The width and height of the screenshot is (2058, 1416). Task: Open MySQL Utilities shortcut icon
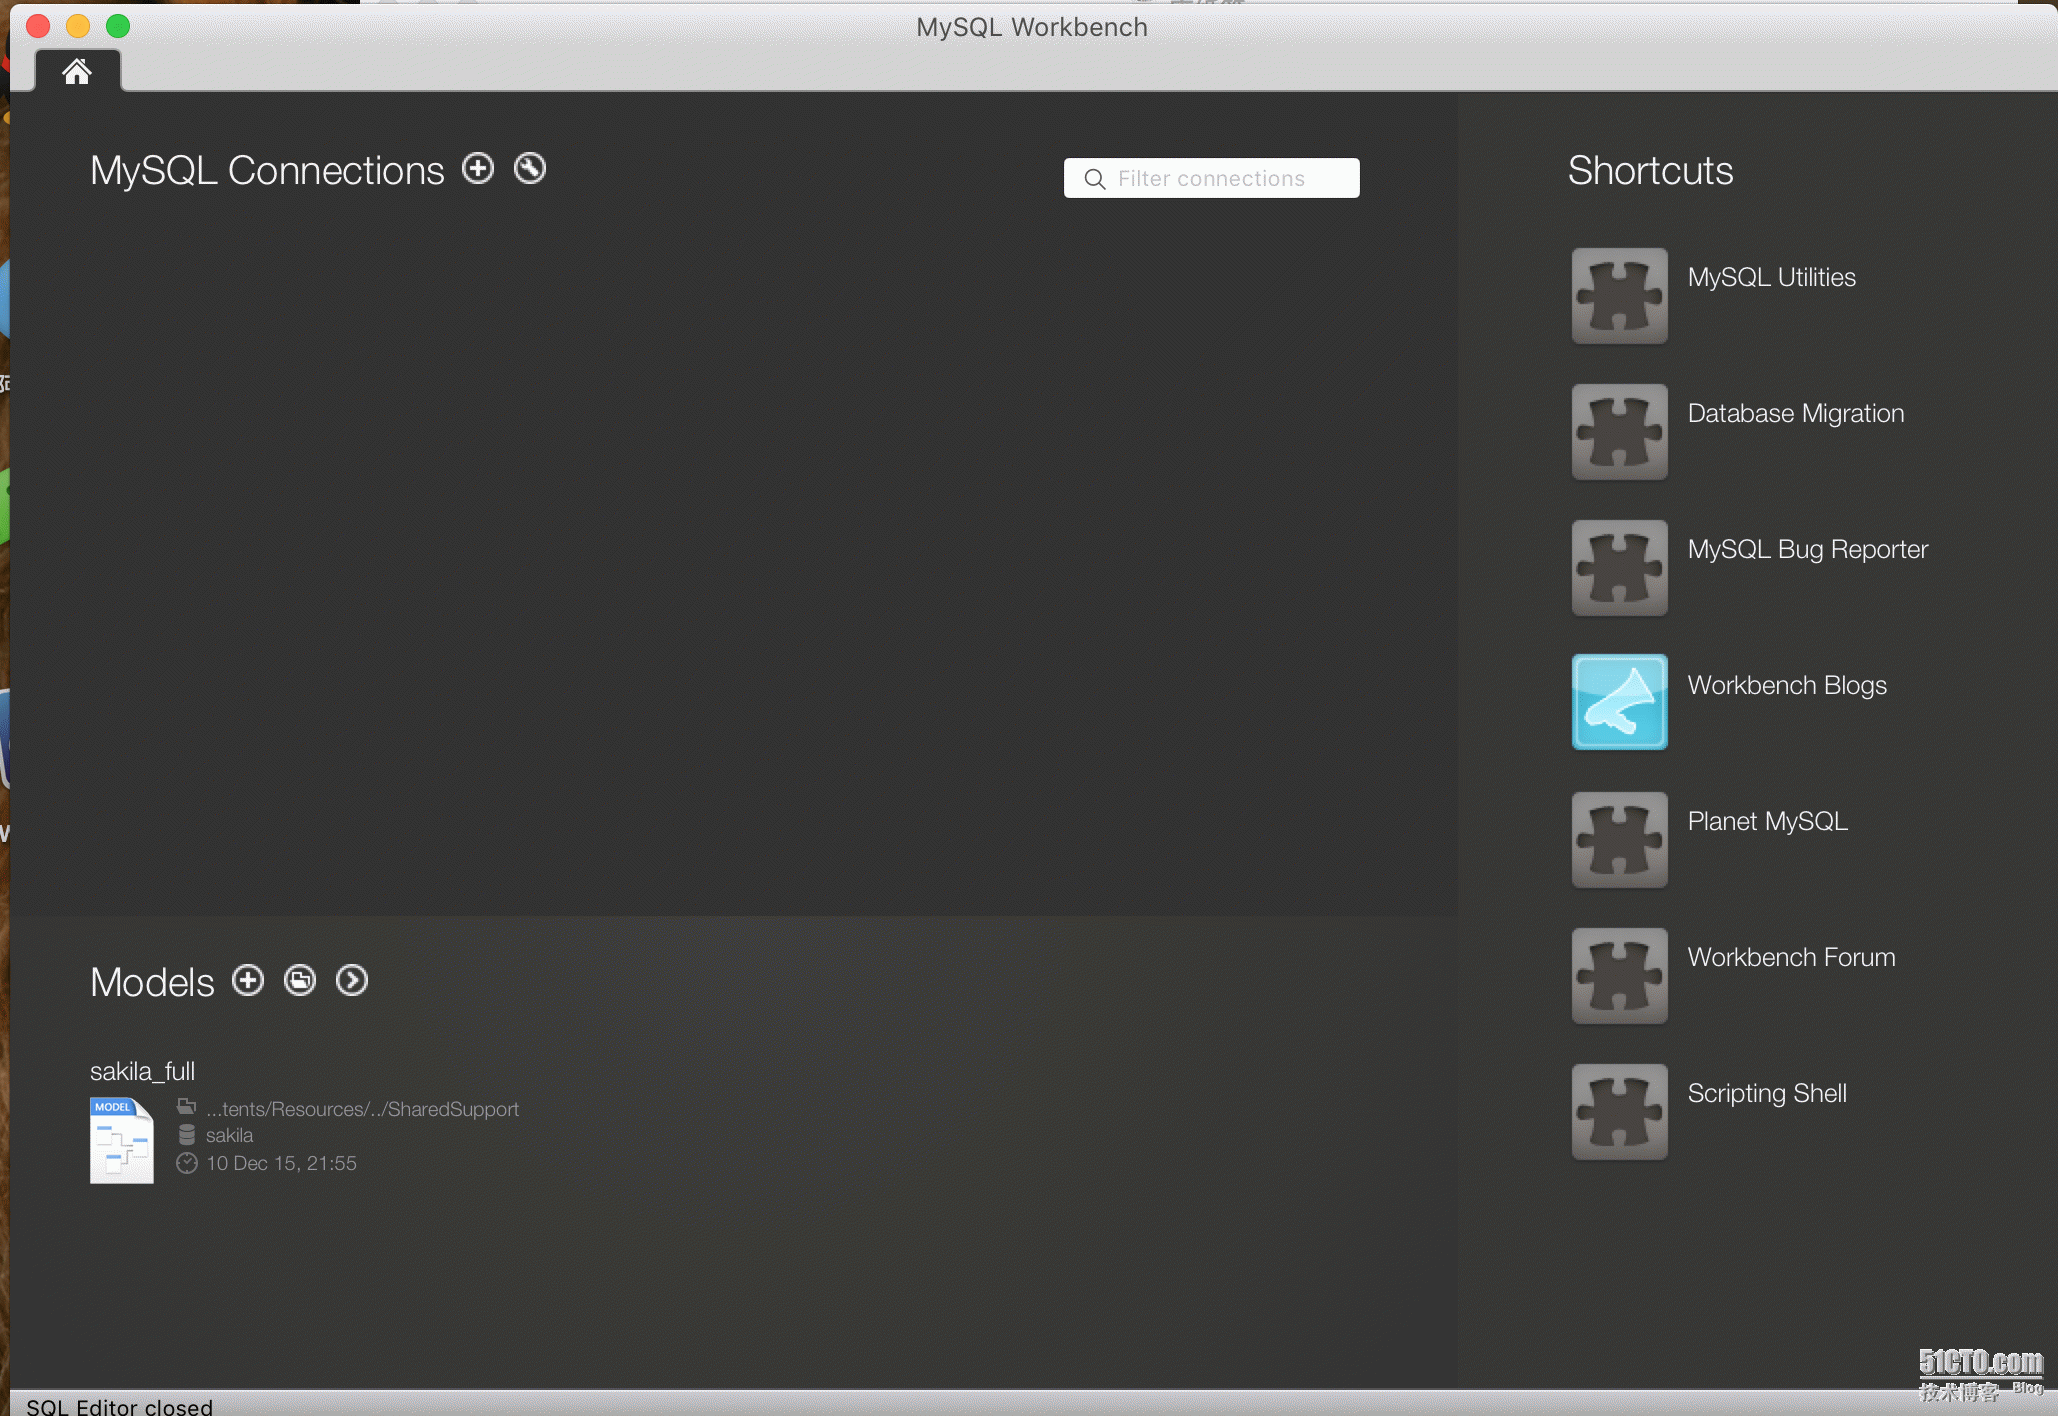tap(1619, 296)
